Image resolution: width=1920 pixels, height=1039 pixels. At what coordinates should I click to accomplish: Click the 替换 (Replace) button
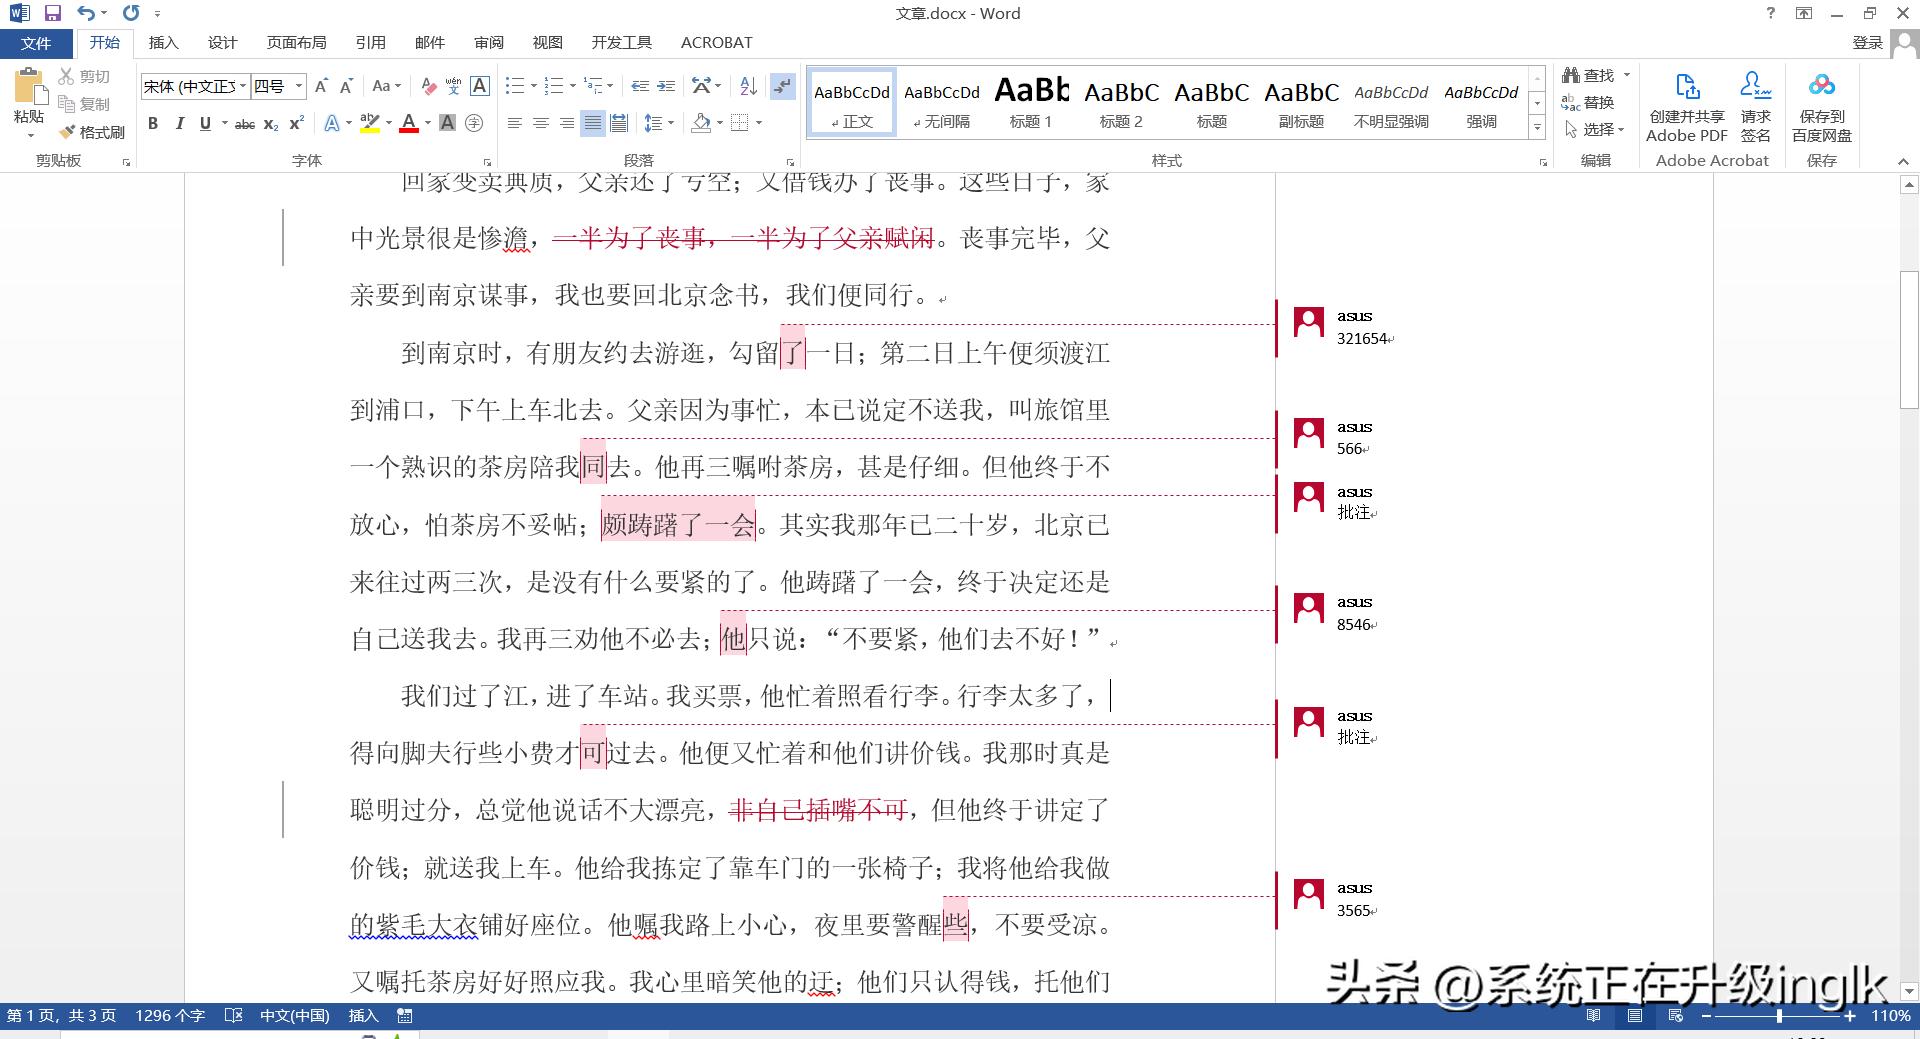tap(1589, 102)
